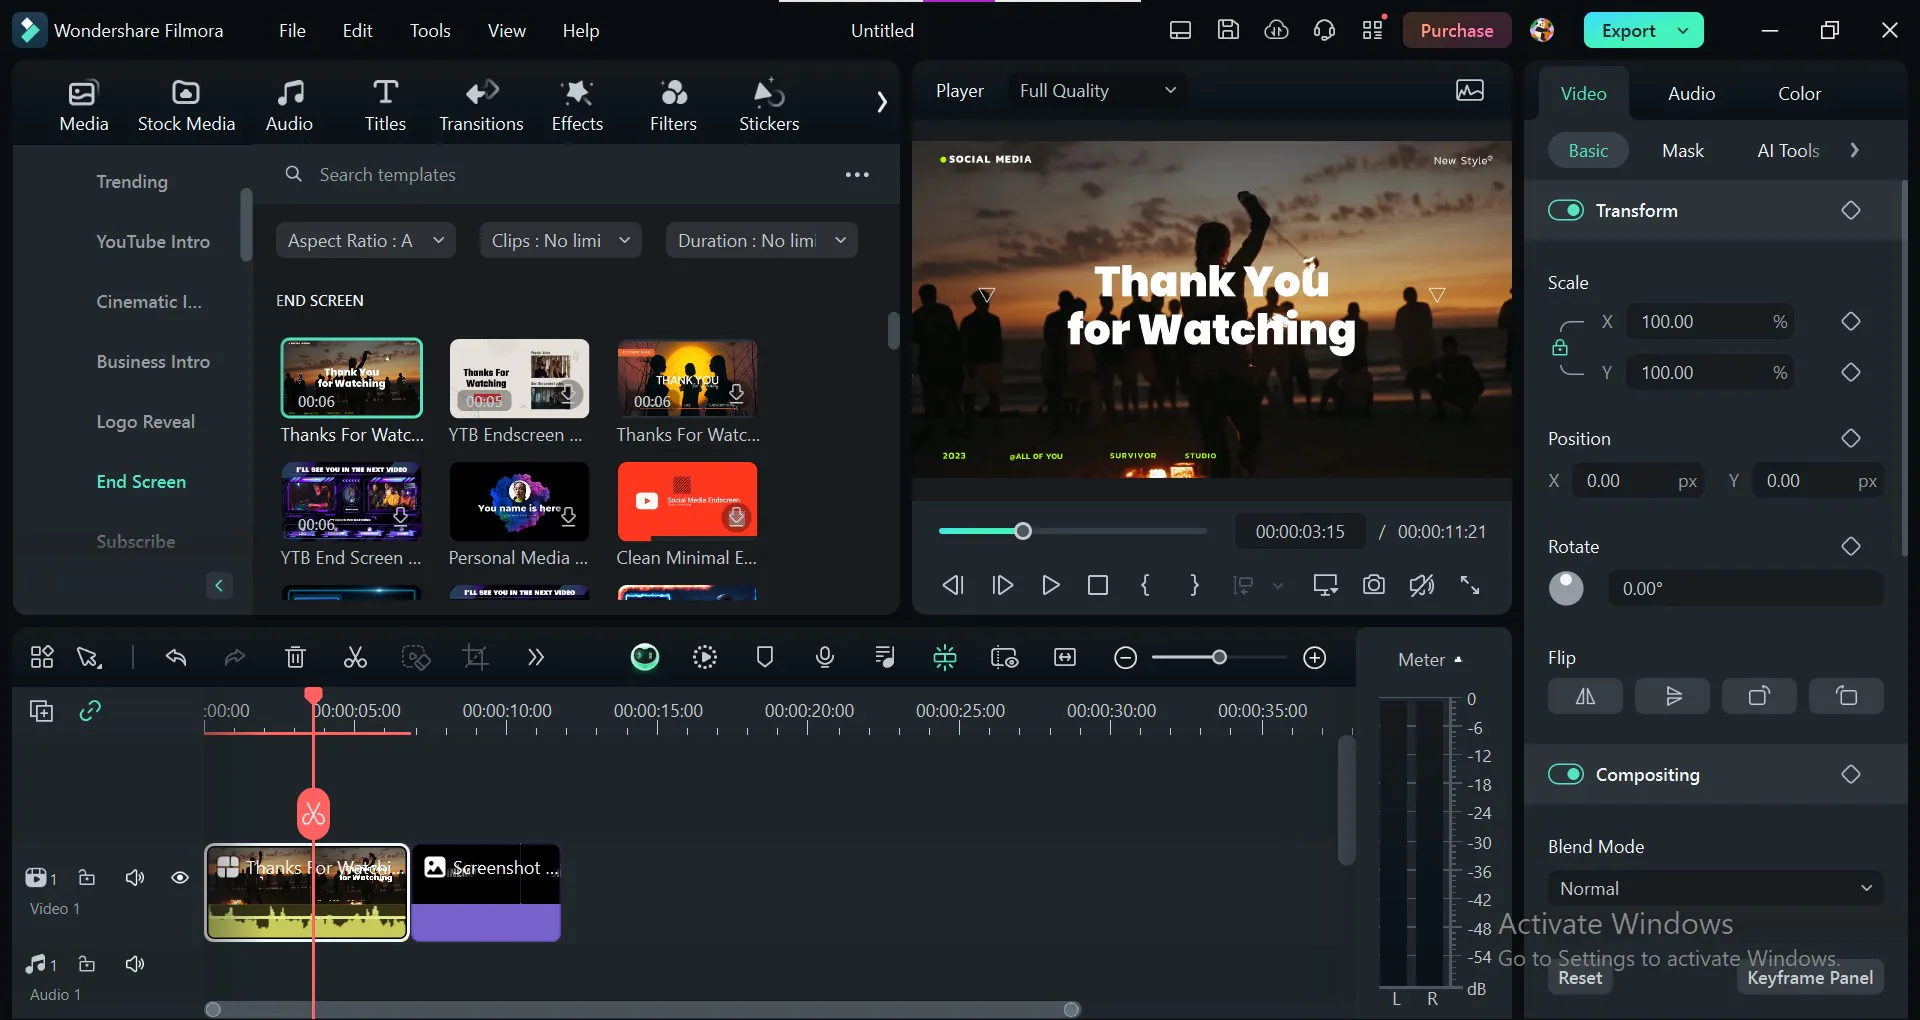This screenshot has width=1920, height=1020.
Task: Click the flip vertical button
Action: coord(1672,696)
